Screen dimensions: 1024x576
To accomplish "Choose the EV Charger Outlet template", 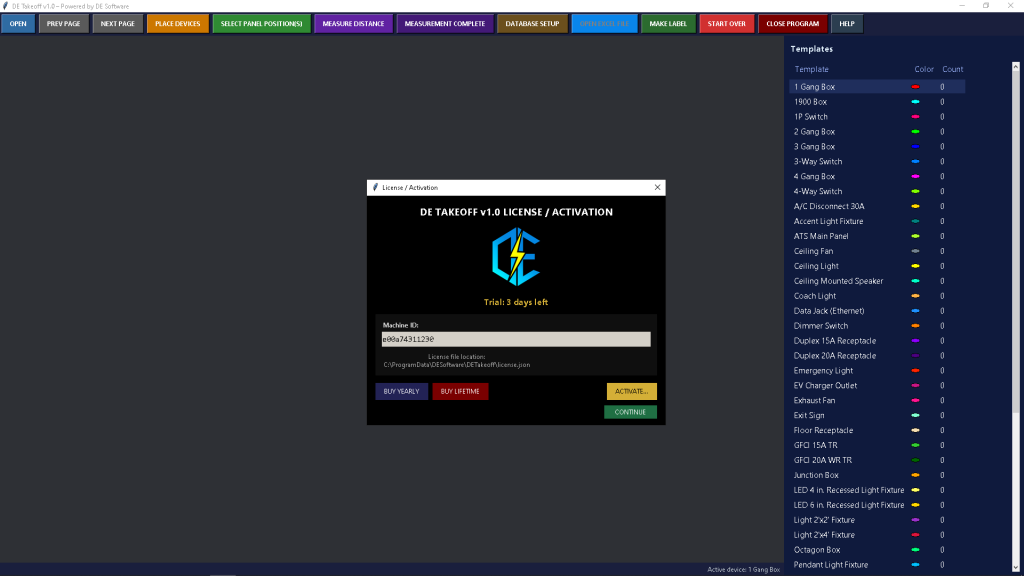I will [826, 385].
